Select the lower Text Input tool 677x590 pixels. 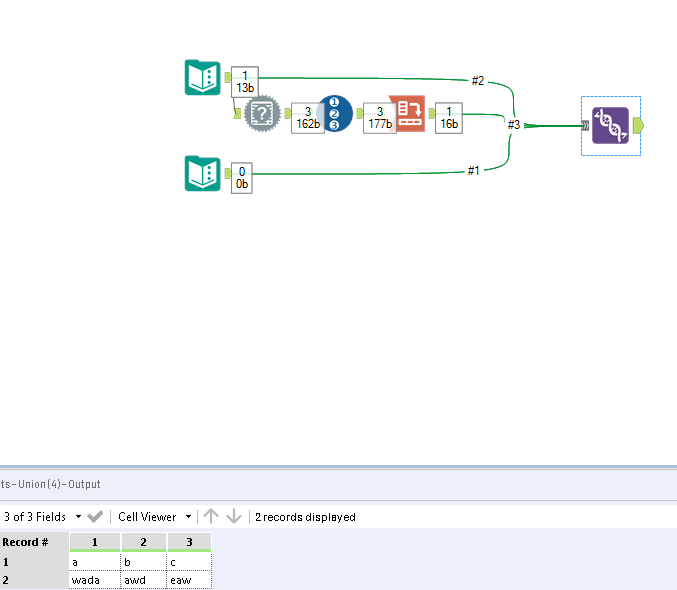[202, 173]
